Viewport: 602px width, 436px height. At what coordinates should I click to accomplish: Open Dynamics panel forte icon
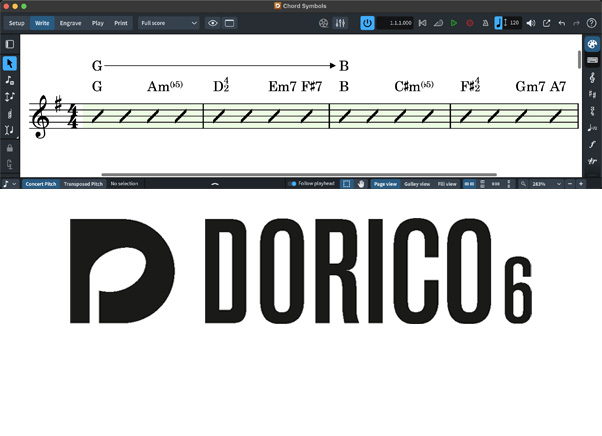pyautogui.click(x=592, y=144)
